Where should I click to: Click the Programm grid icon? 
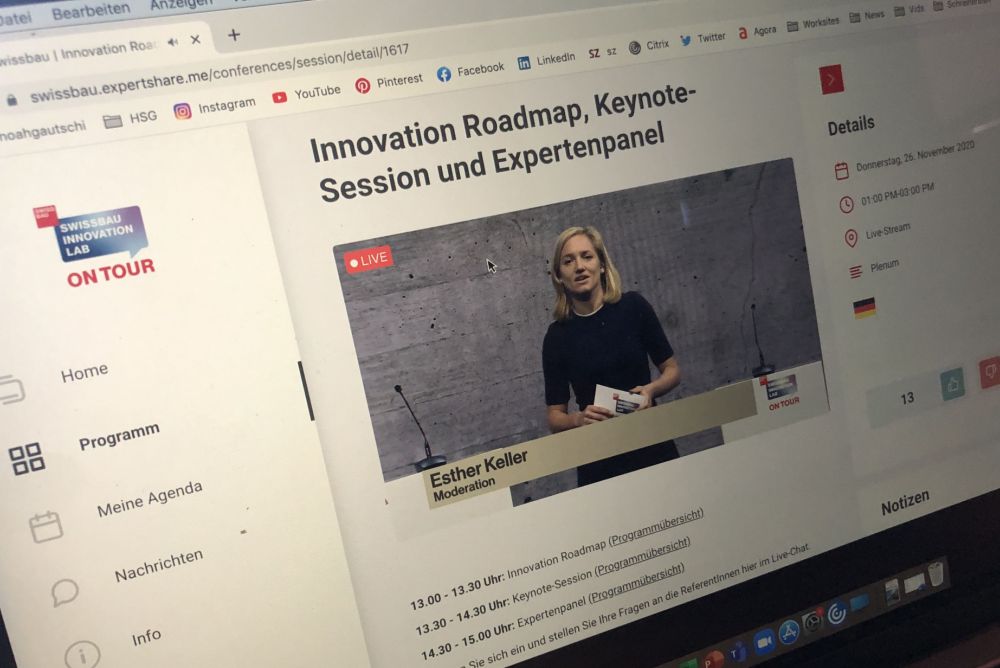tap(27, 458)
